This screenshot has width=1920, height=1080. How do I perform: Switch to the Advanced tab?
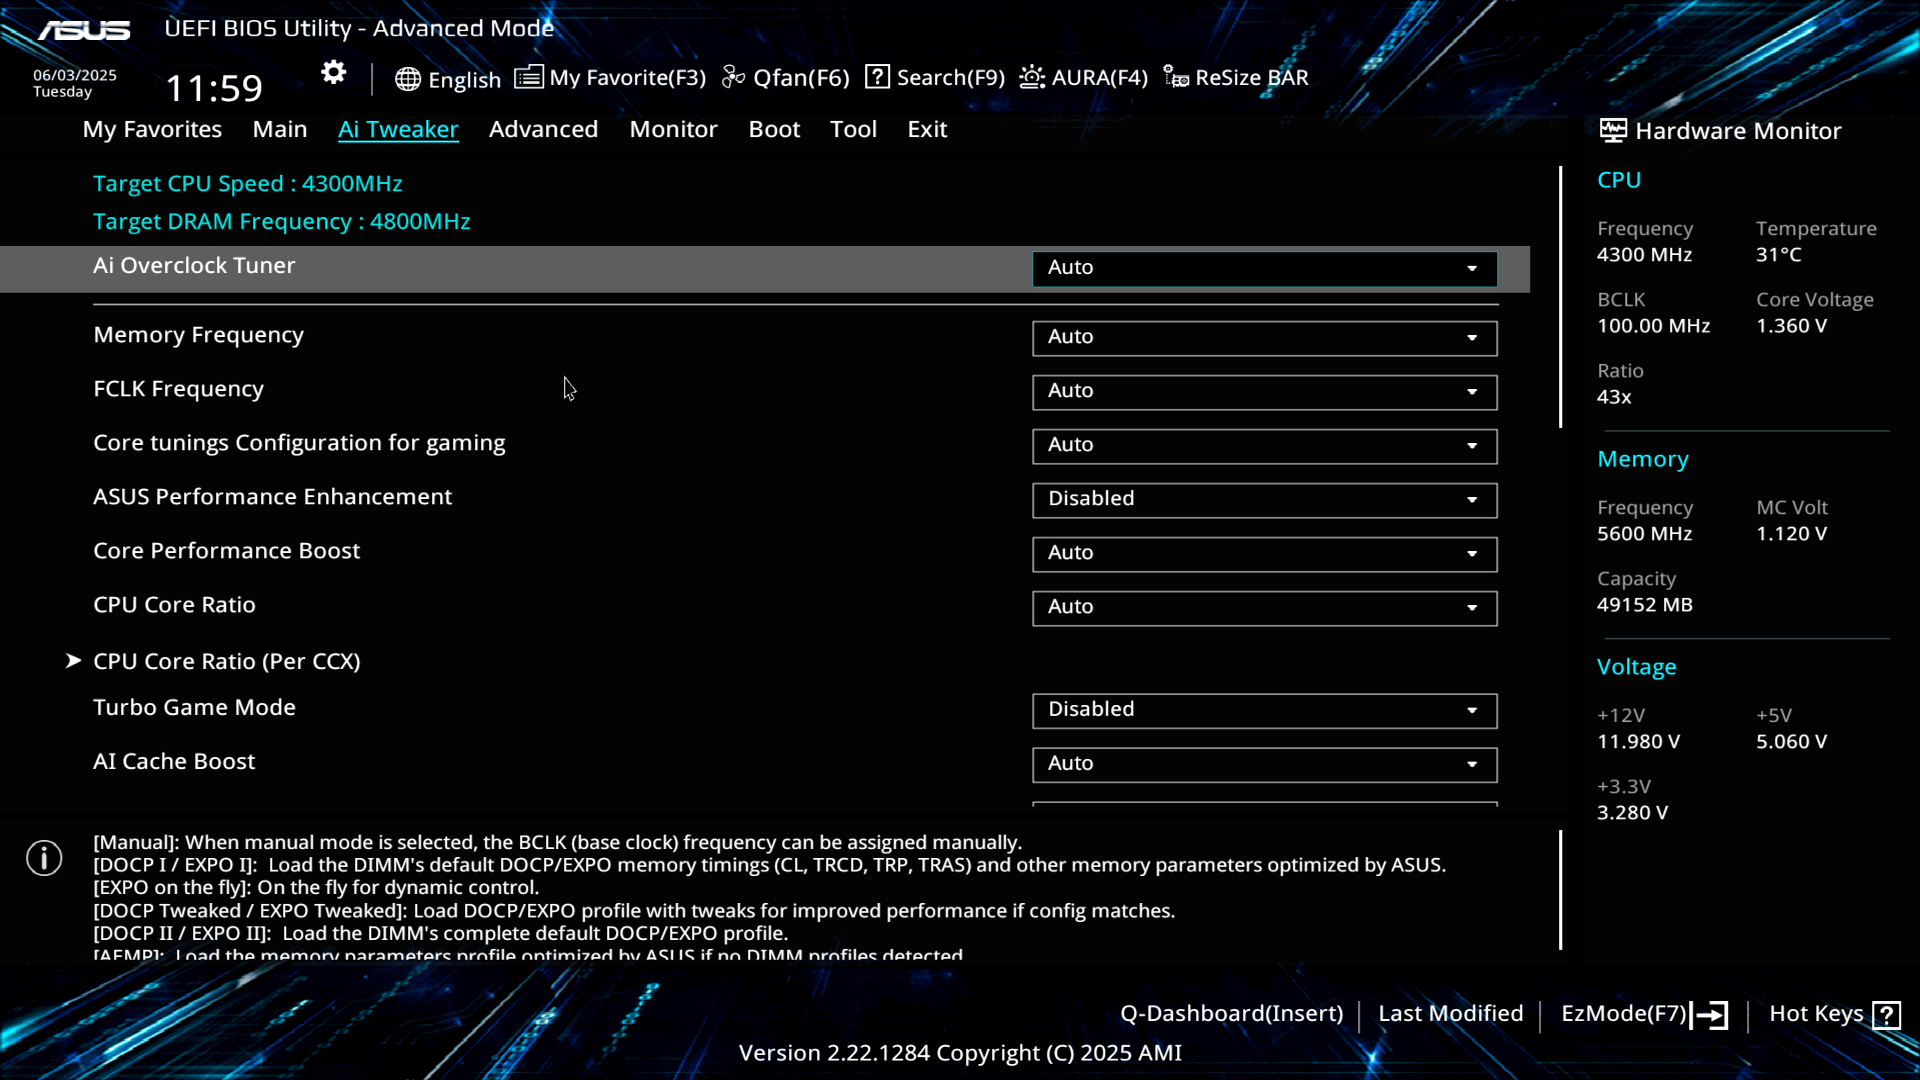click(543, 130)
